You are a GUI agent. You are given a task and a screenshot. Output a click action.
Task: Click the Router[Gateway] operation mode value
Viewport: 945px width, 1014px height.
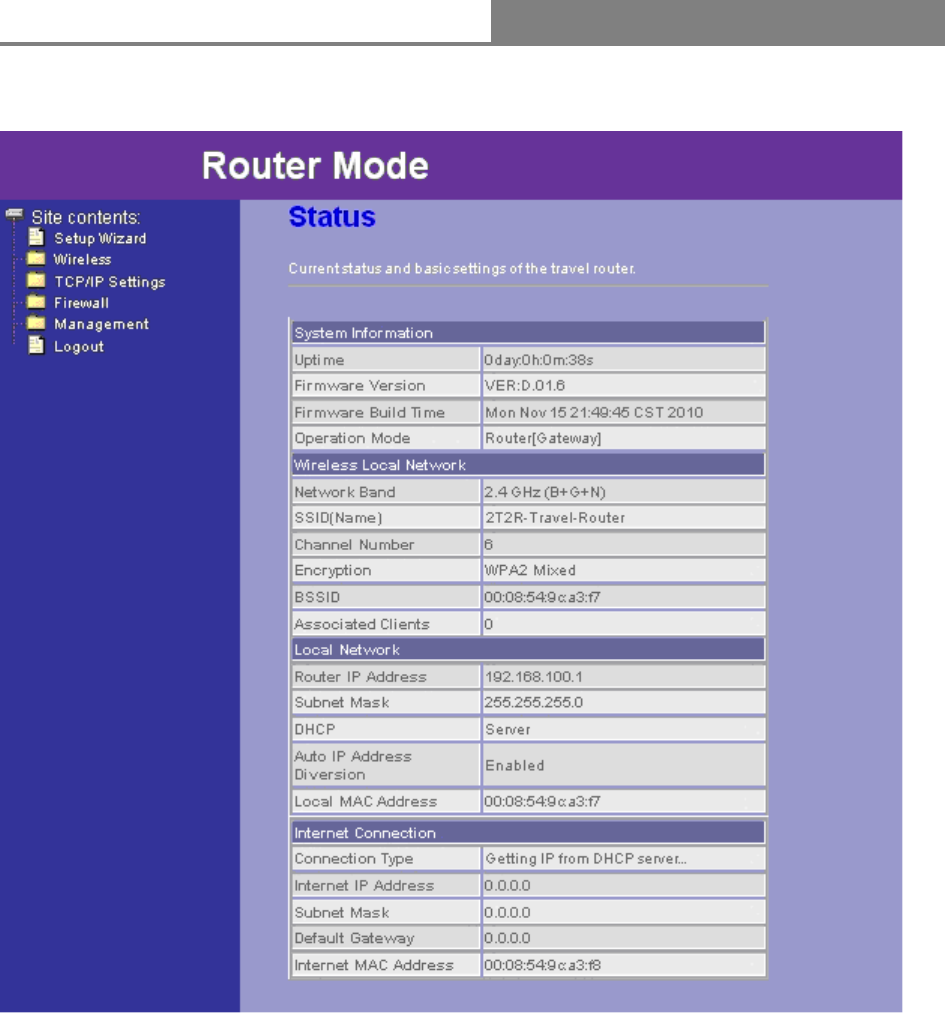(543, 438)
